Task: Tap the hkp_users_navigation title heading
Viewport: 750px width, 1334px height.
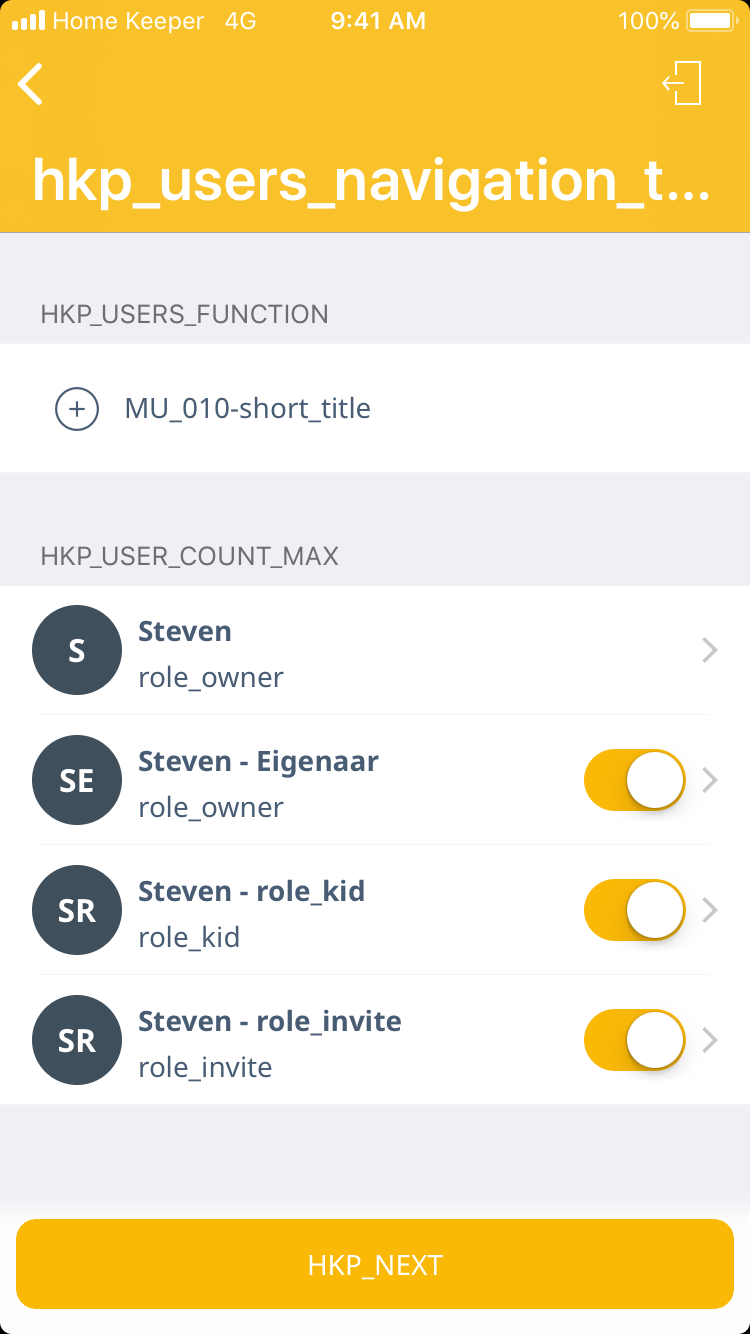Action: click(x=371, y=180)
